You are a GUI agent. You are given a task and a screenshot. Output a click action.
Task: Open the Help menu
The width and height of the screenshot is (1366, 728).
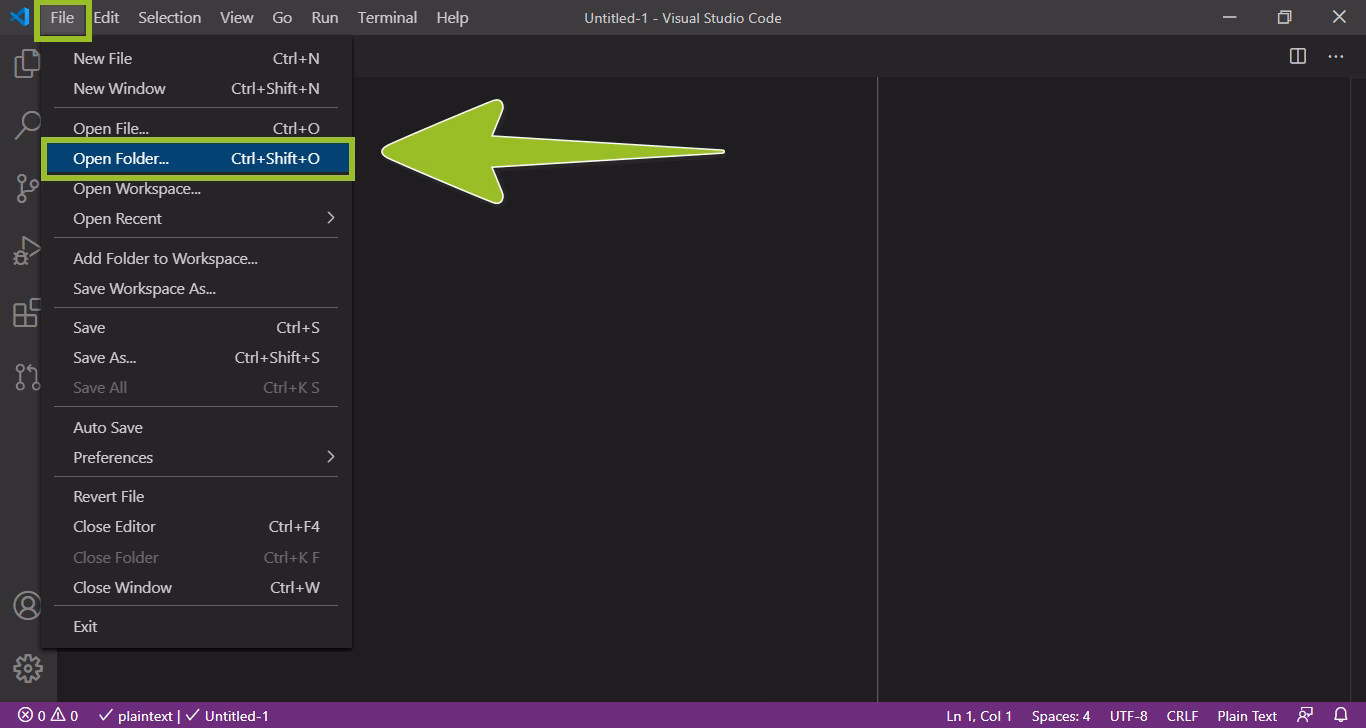[452, 17]
